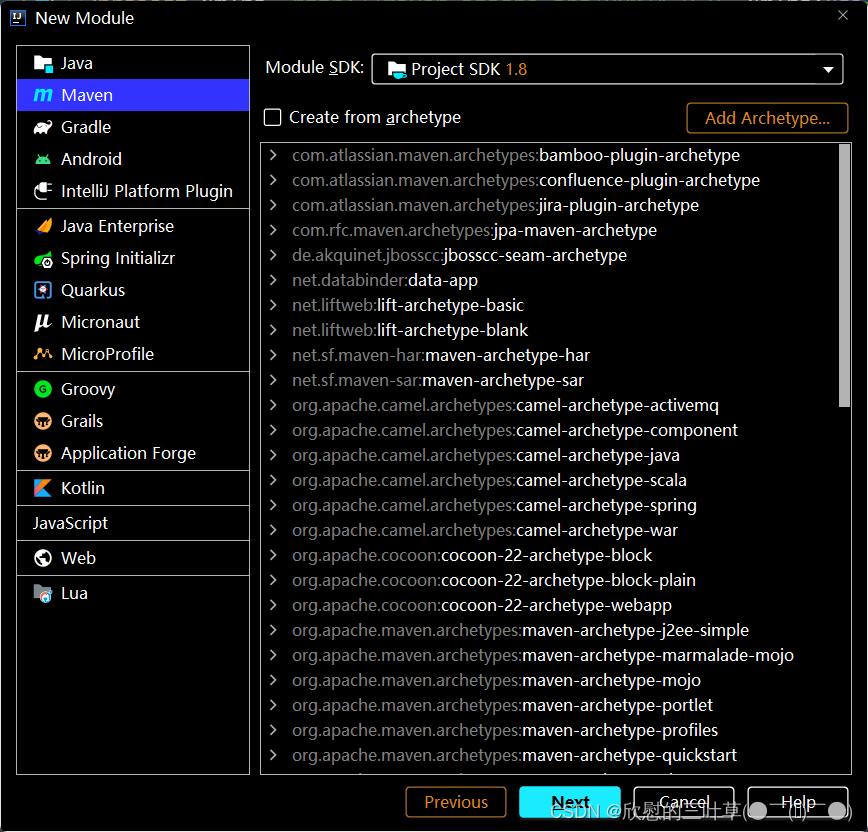The height and width of the screenshot is (832, 868).
Task: Click the Android robot icon
Action: point(43,159)
